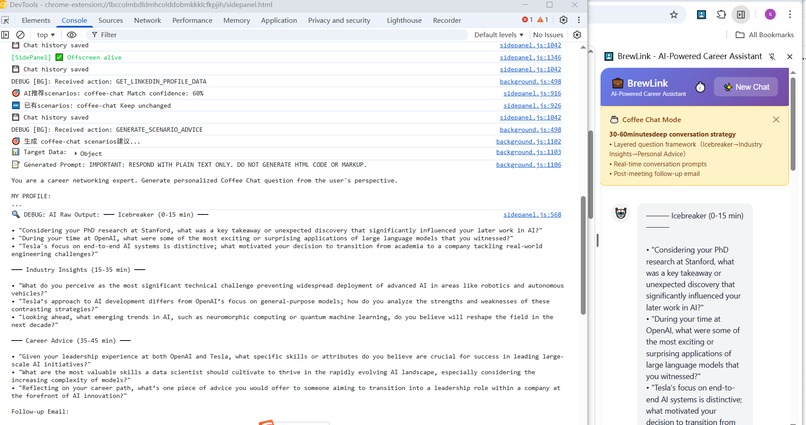The image size is (806, 425).
Task: Click the No Issues indicator
Action: tap(548, 35)
